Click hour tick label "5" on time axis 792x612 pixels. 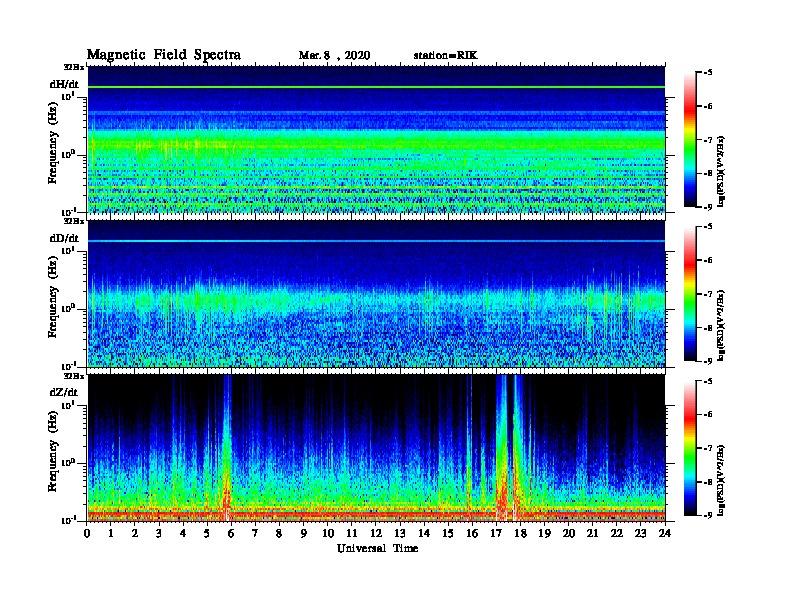tap(207, 533)
